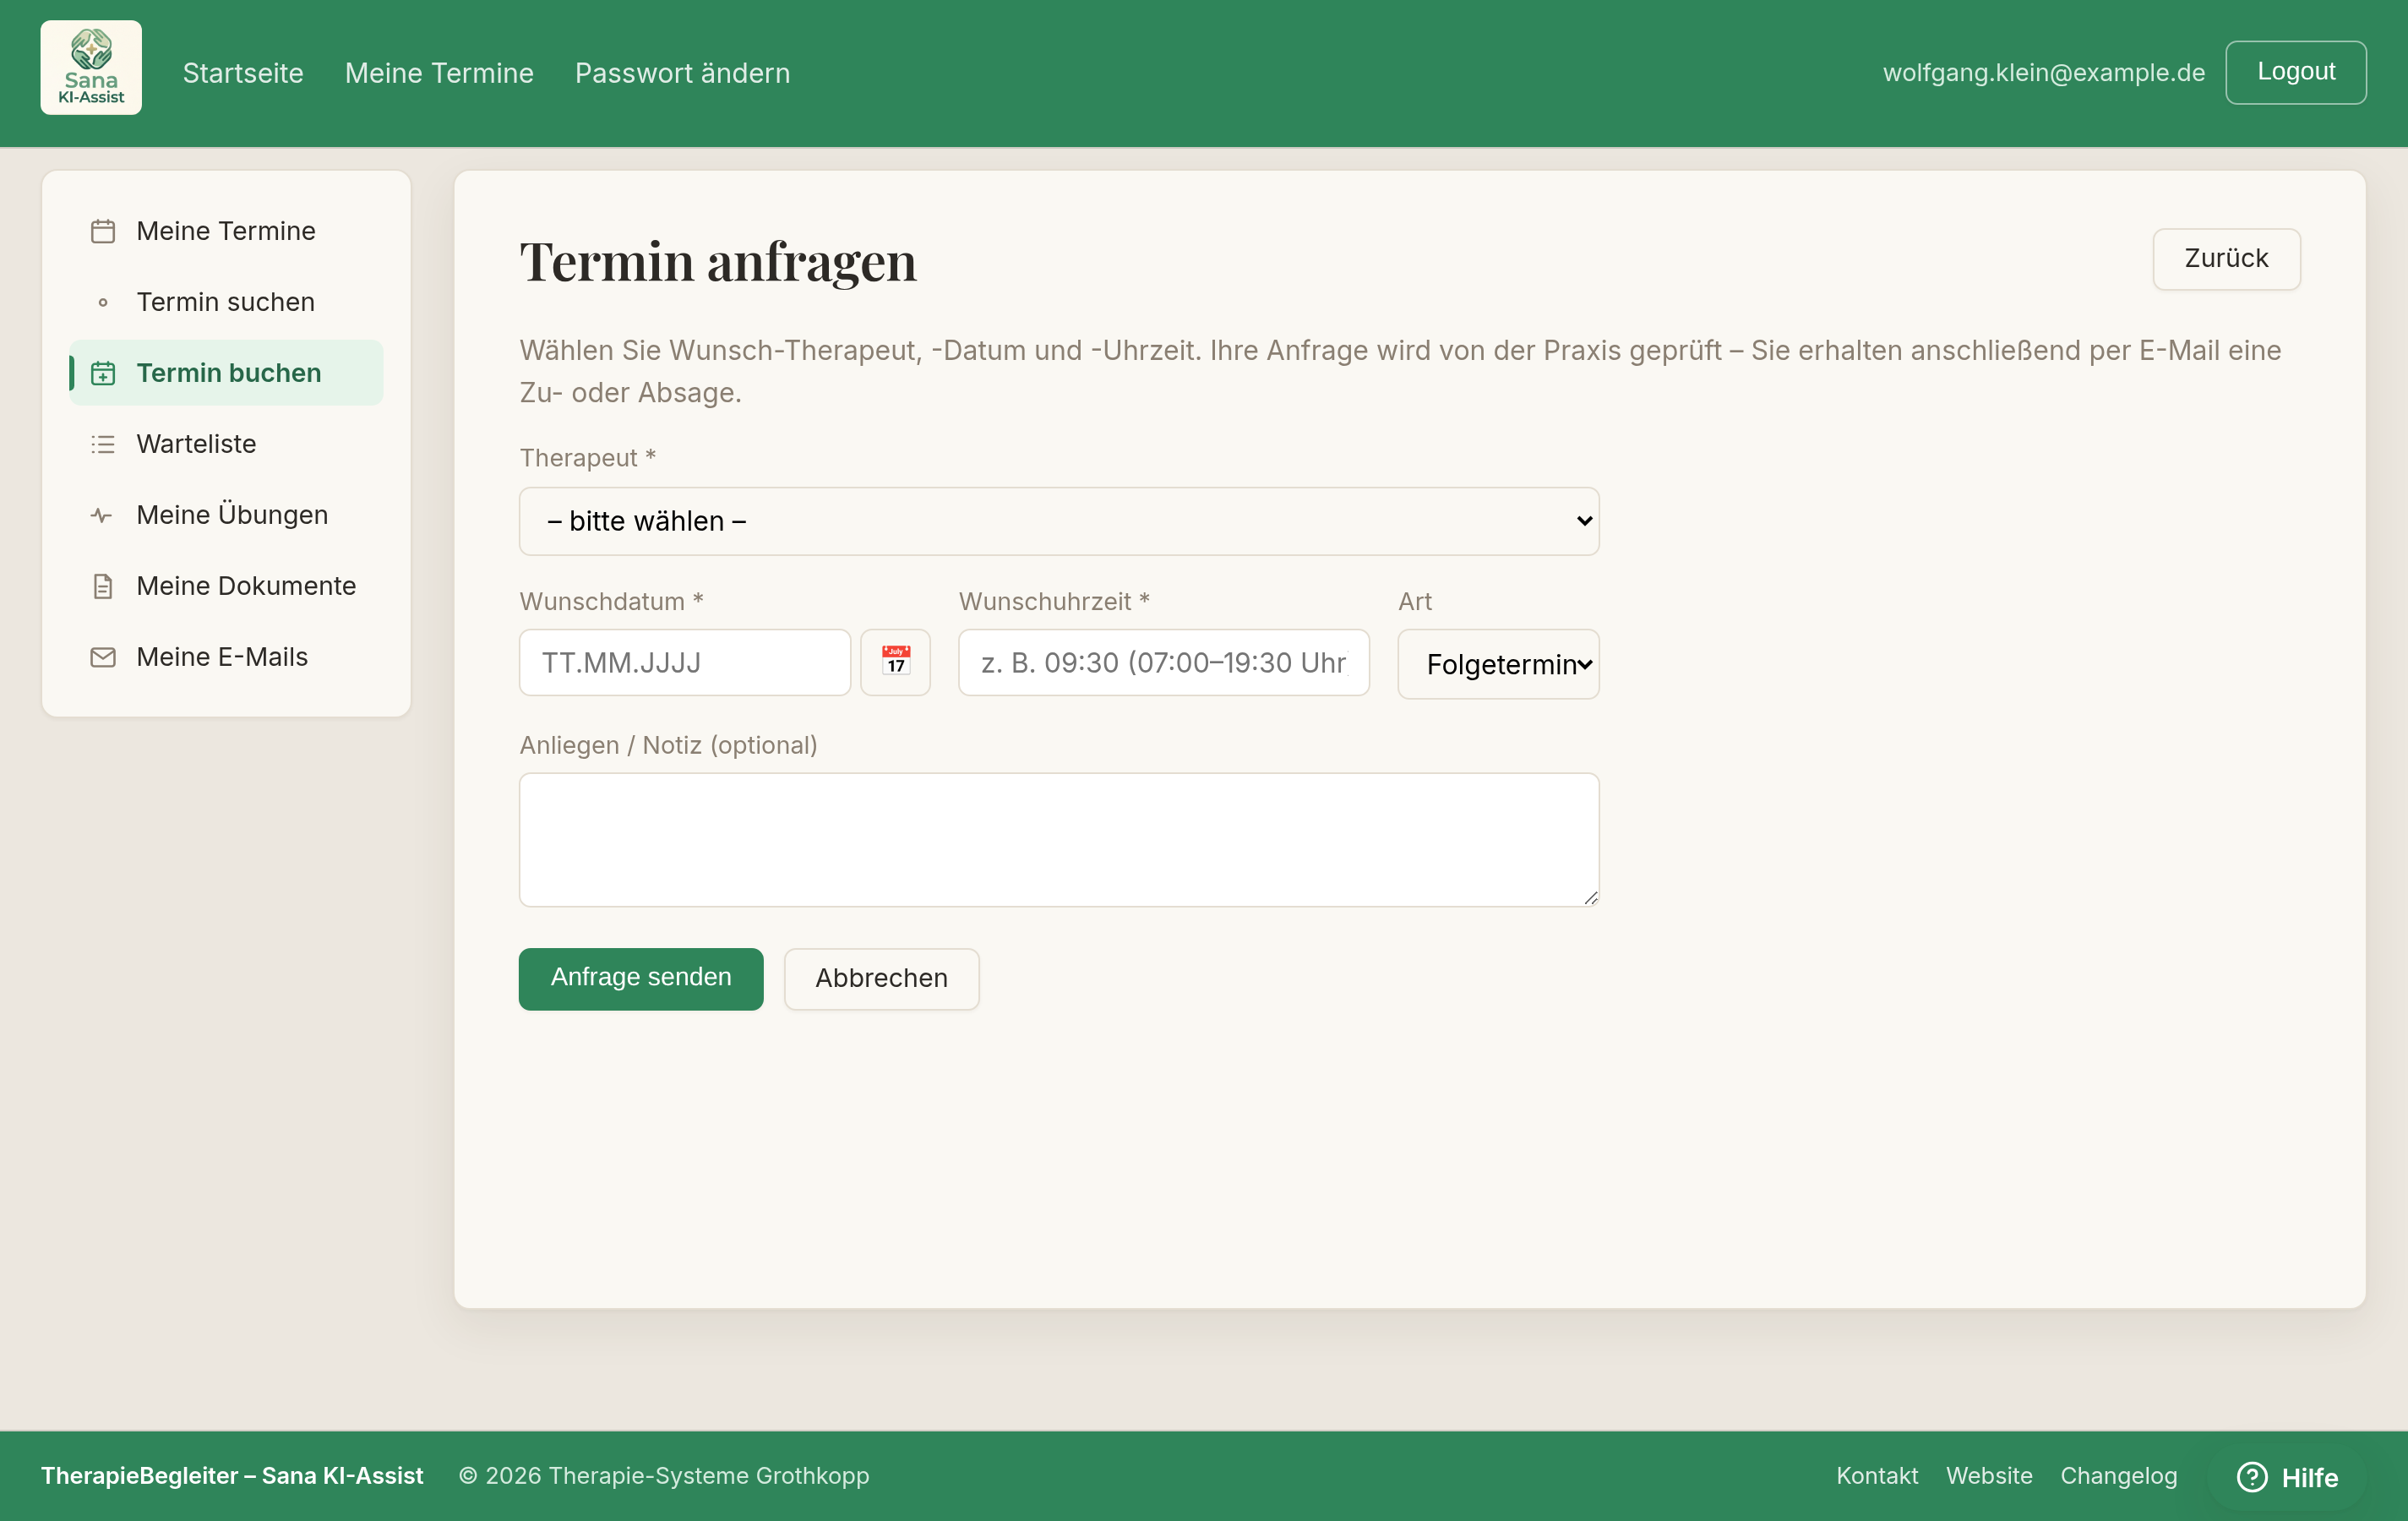Click the Hilfe label in footer
2408x1521 pixels.
click(x=2309, y=1478)
